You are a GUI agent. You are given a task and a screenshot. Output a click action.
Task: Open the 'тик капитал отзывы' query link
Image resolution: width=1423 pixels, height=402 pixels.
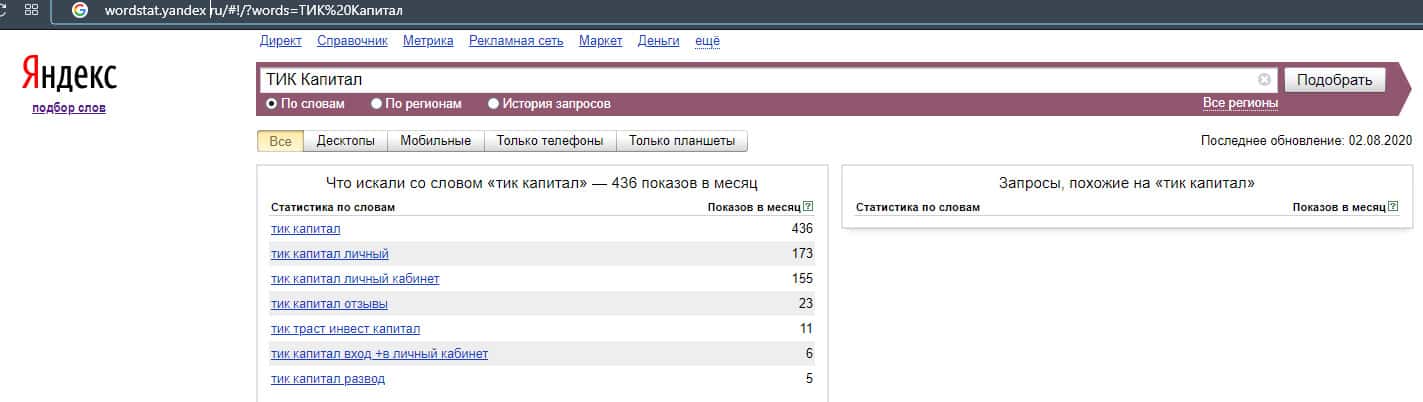tap(329, 304)
